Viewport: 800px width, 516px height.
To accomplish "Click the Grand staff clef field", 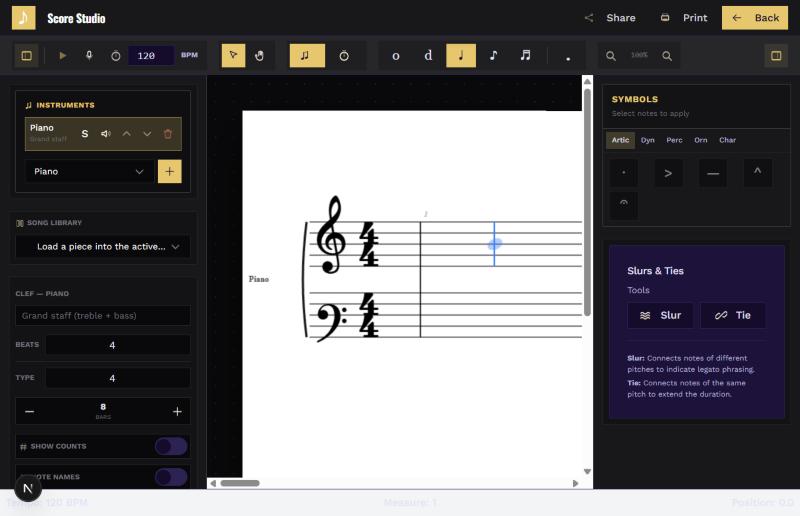I will (103, 316).
